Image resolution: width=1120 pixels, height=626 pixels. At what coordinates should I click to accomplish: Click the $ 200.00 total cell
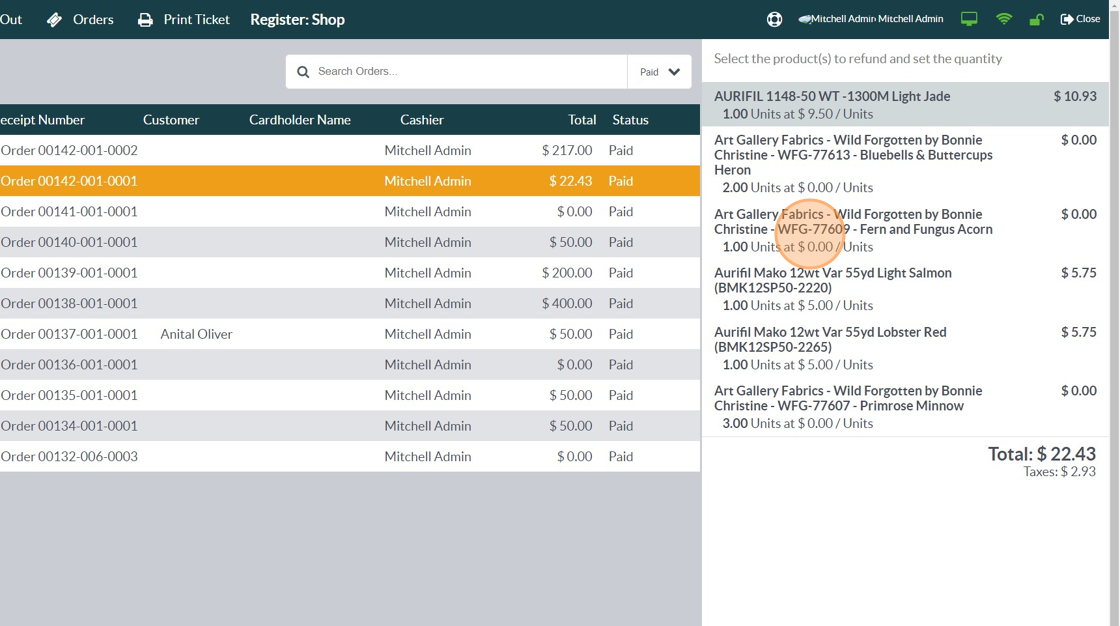tap(566, 273)
